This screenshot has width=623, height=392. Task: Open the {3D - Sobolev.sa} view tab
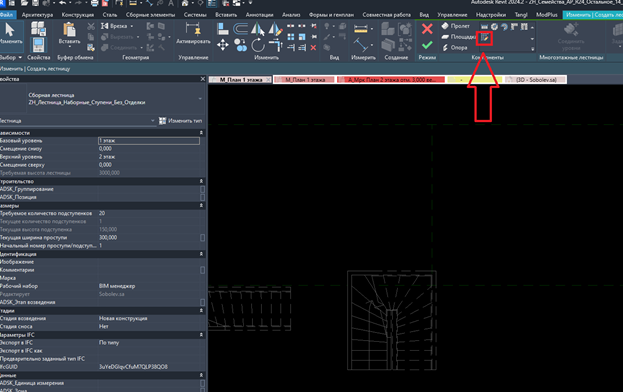coord(536,80)
